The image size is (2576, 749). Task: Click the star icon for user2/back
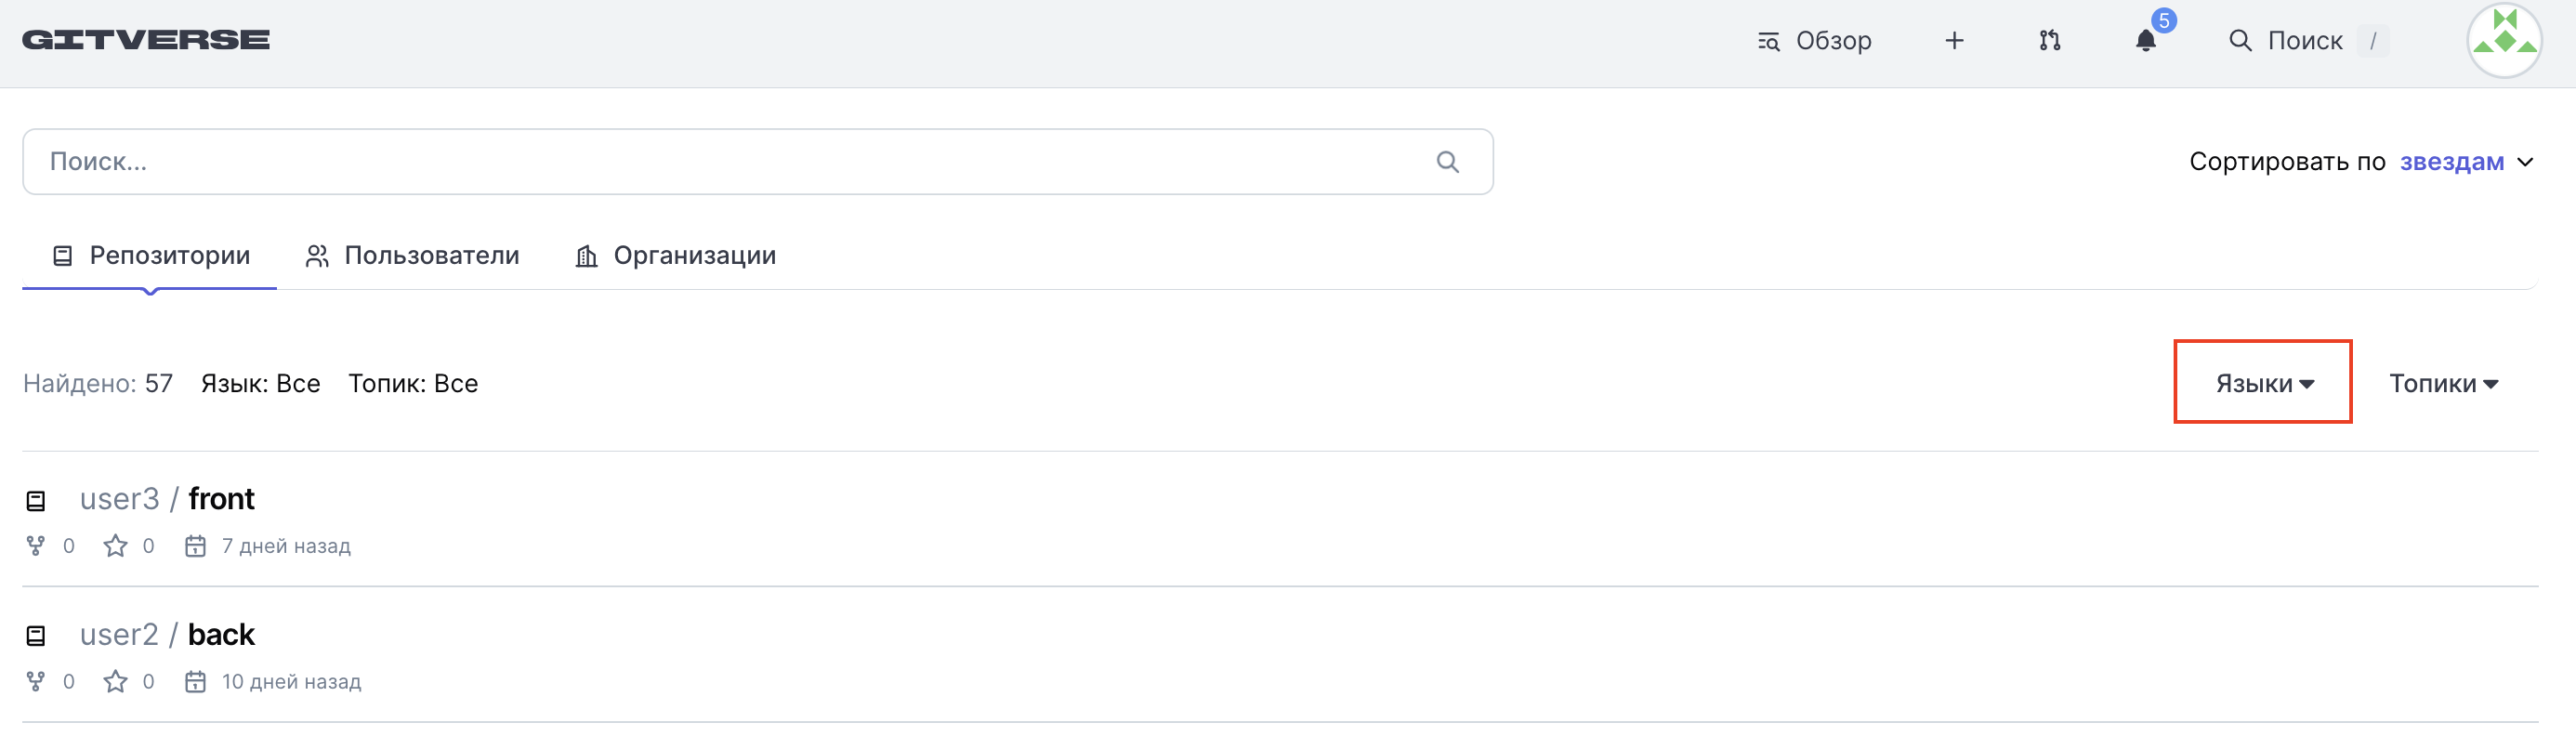tap(116, 682)
